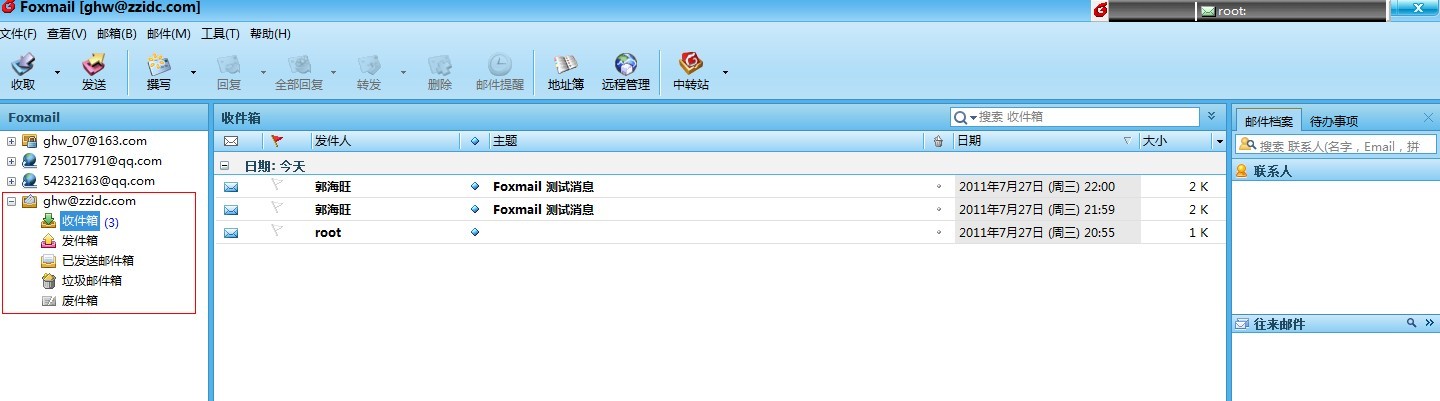Toggle flag on the 22:00 Foxmail 测试消息 email
The image size is (1440, 401).
pos(278,186)
